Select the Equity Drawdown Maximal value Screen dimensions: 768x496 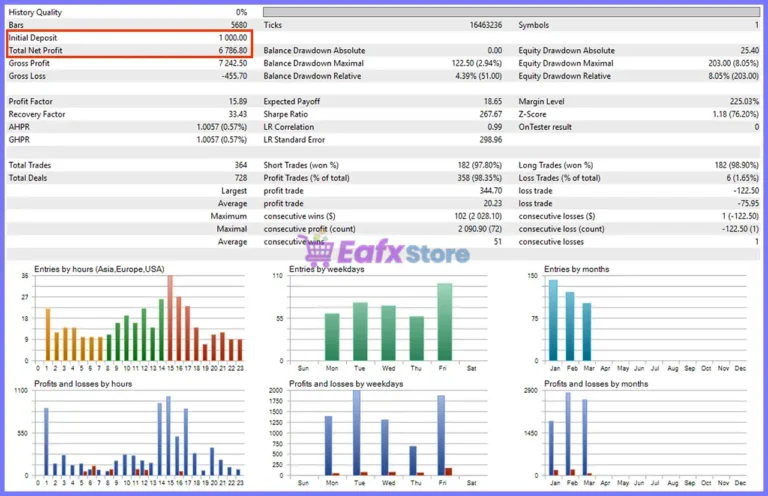point(733,63)
